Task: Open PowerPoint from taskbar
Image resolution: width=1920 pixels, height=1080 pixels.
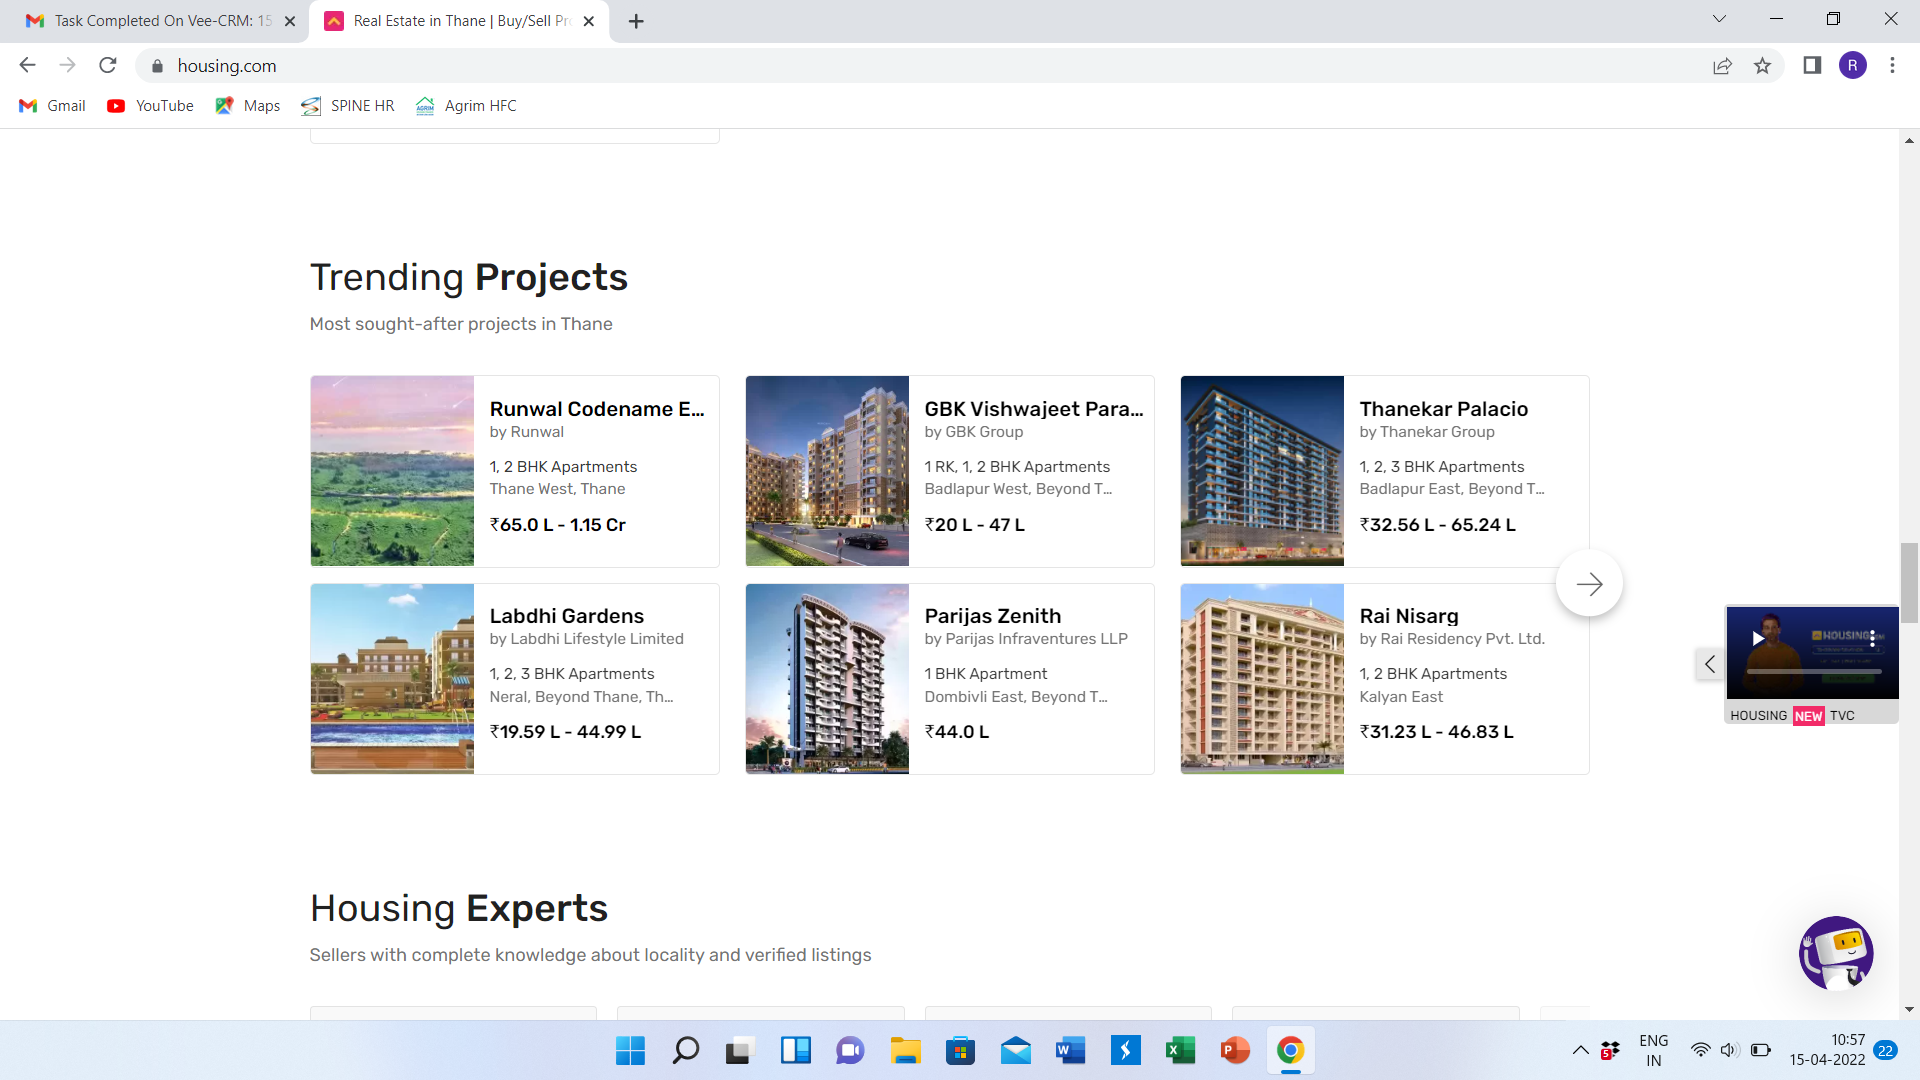Action: 1235,1051
